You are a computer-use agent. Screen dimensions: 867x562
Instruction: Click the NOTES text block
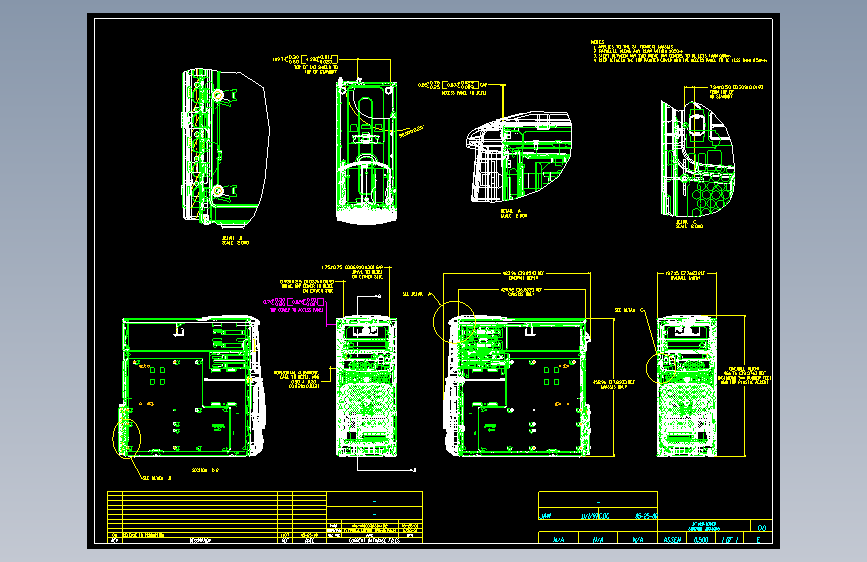click(x=679, y=51)
